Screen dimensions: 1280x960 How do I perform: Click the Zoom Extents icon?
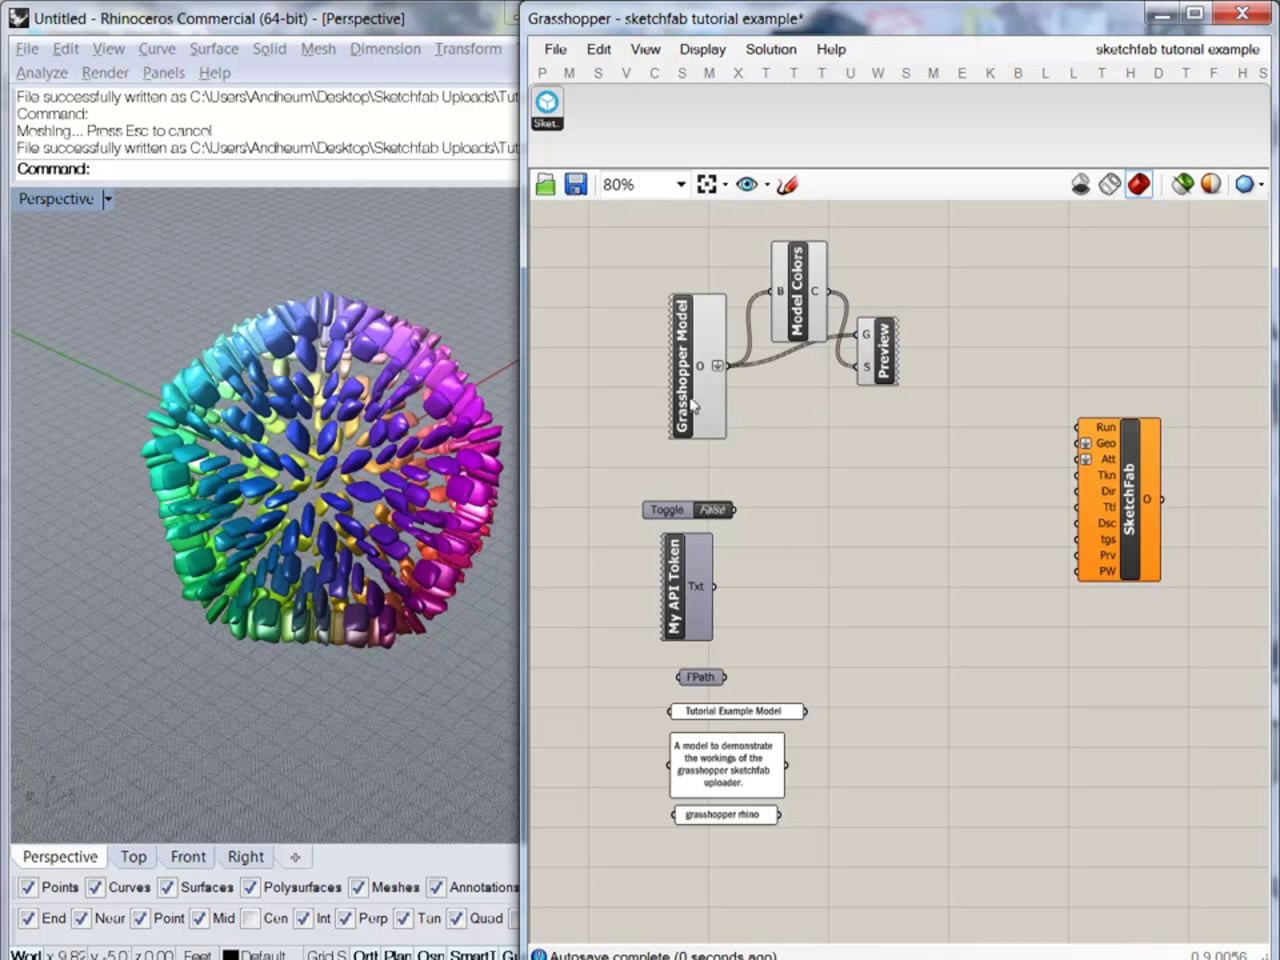tap(707, 185)
